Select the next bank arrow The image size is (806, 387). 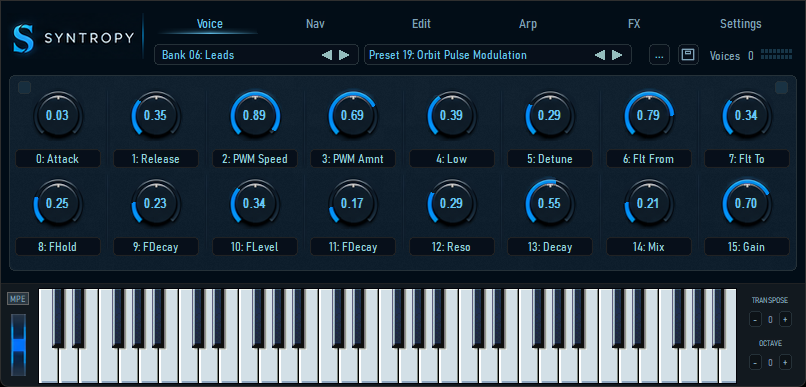pos(344,55)
